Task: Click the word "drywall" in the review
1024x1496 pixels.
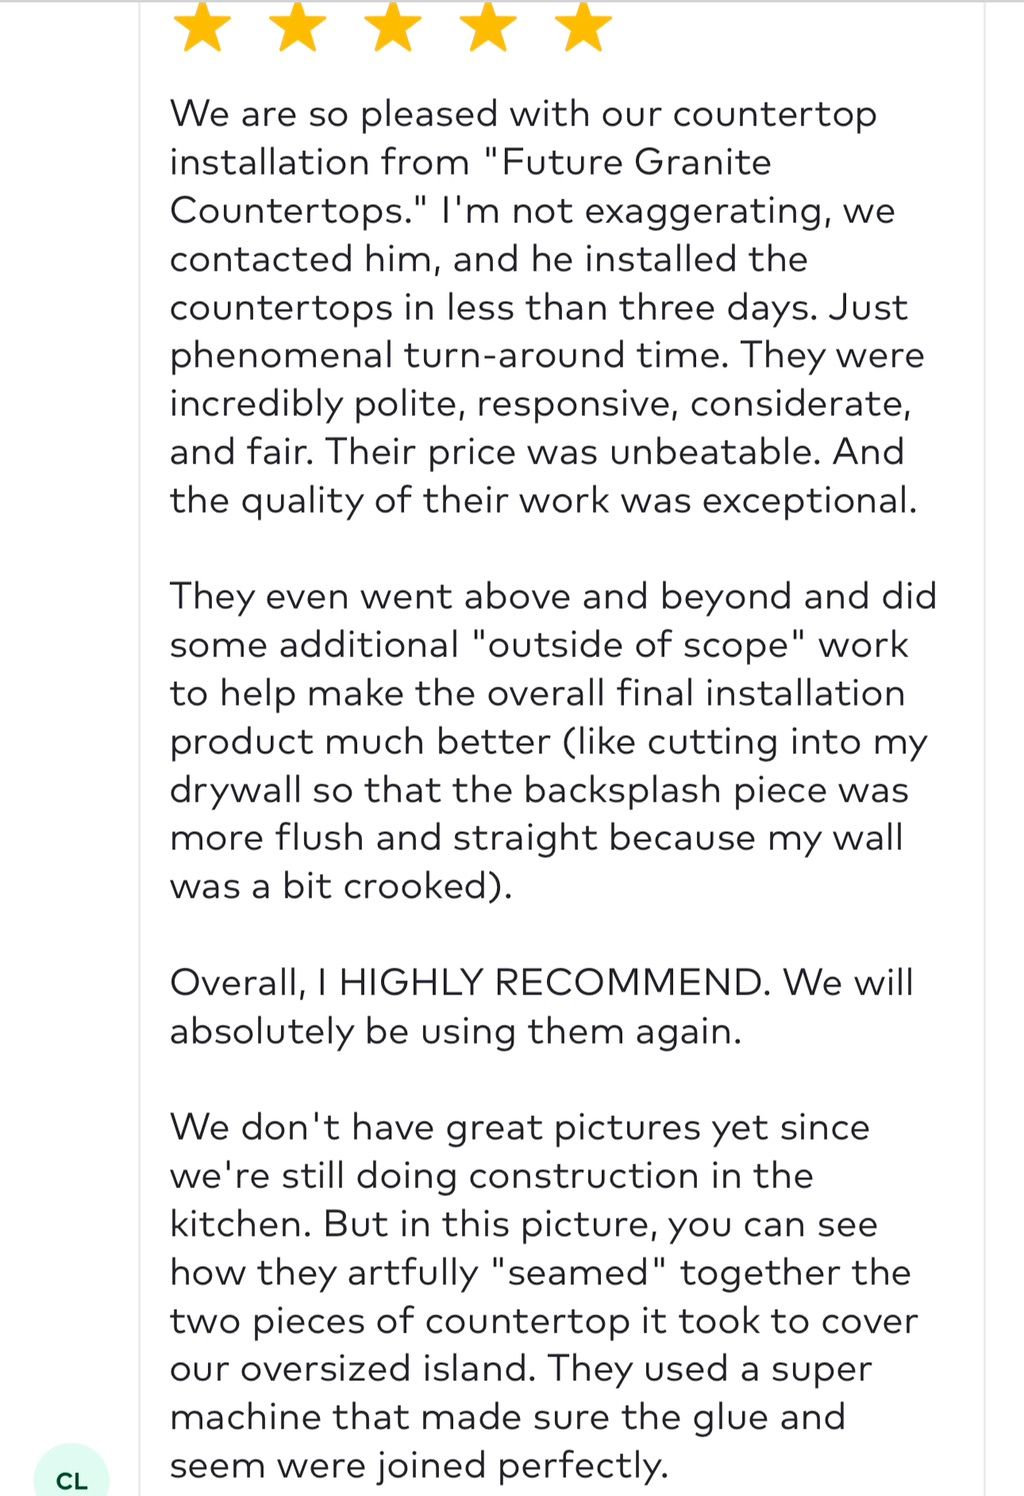Action: click(235, 790)
